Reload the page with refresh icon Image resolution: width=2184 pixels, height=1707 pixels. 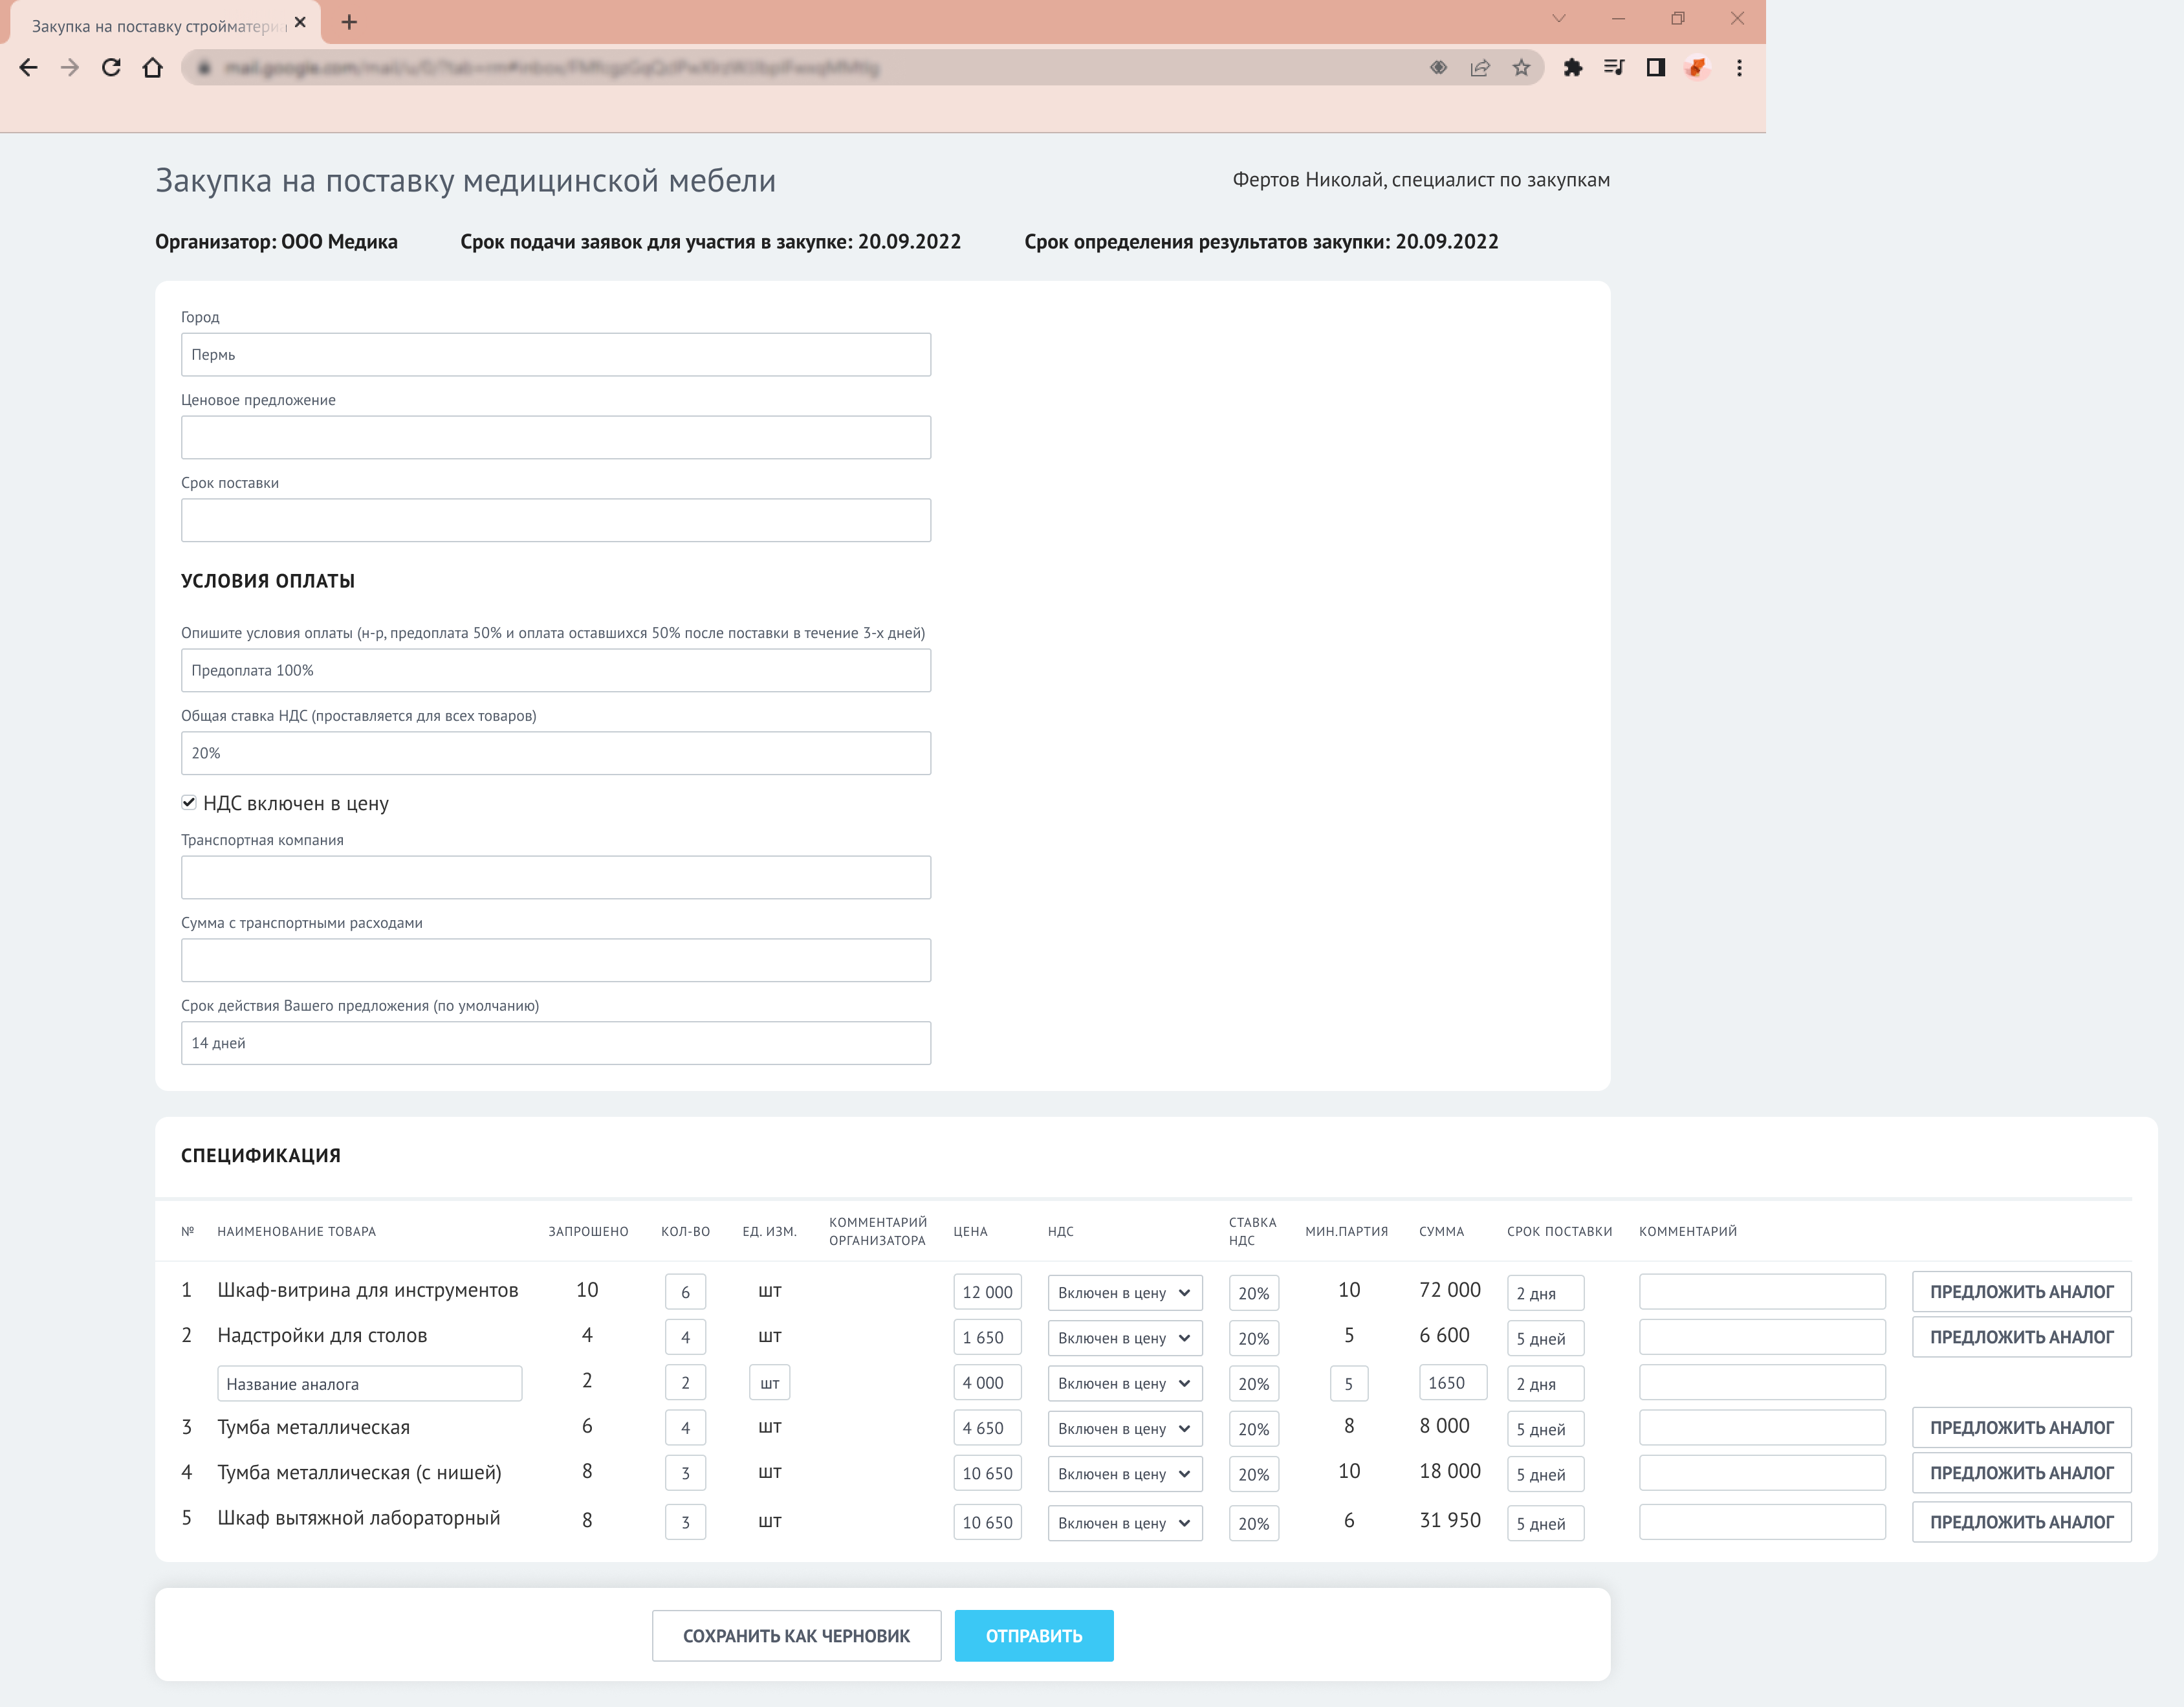(x=111, y=68)
